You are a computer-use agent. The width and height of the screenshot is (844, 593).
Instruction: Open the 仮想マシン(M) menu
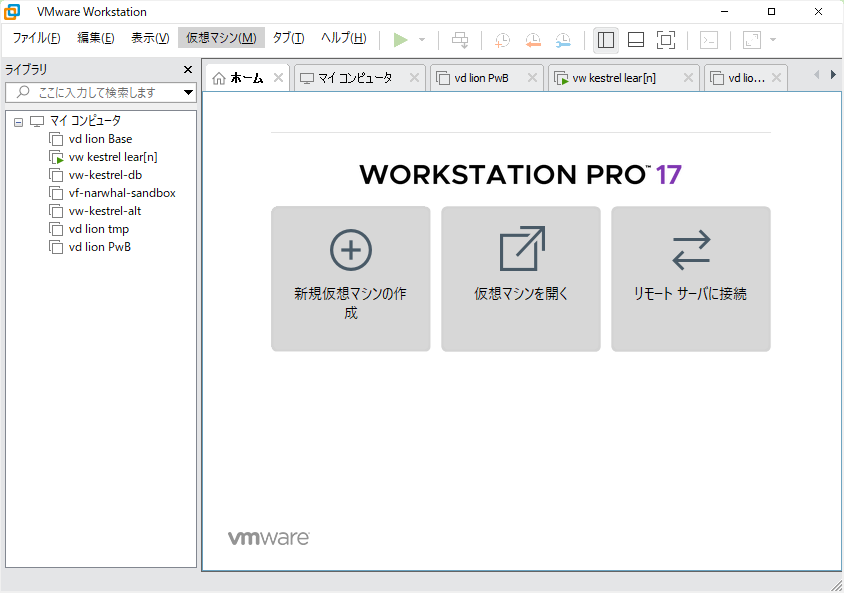[221, 38]
